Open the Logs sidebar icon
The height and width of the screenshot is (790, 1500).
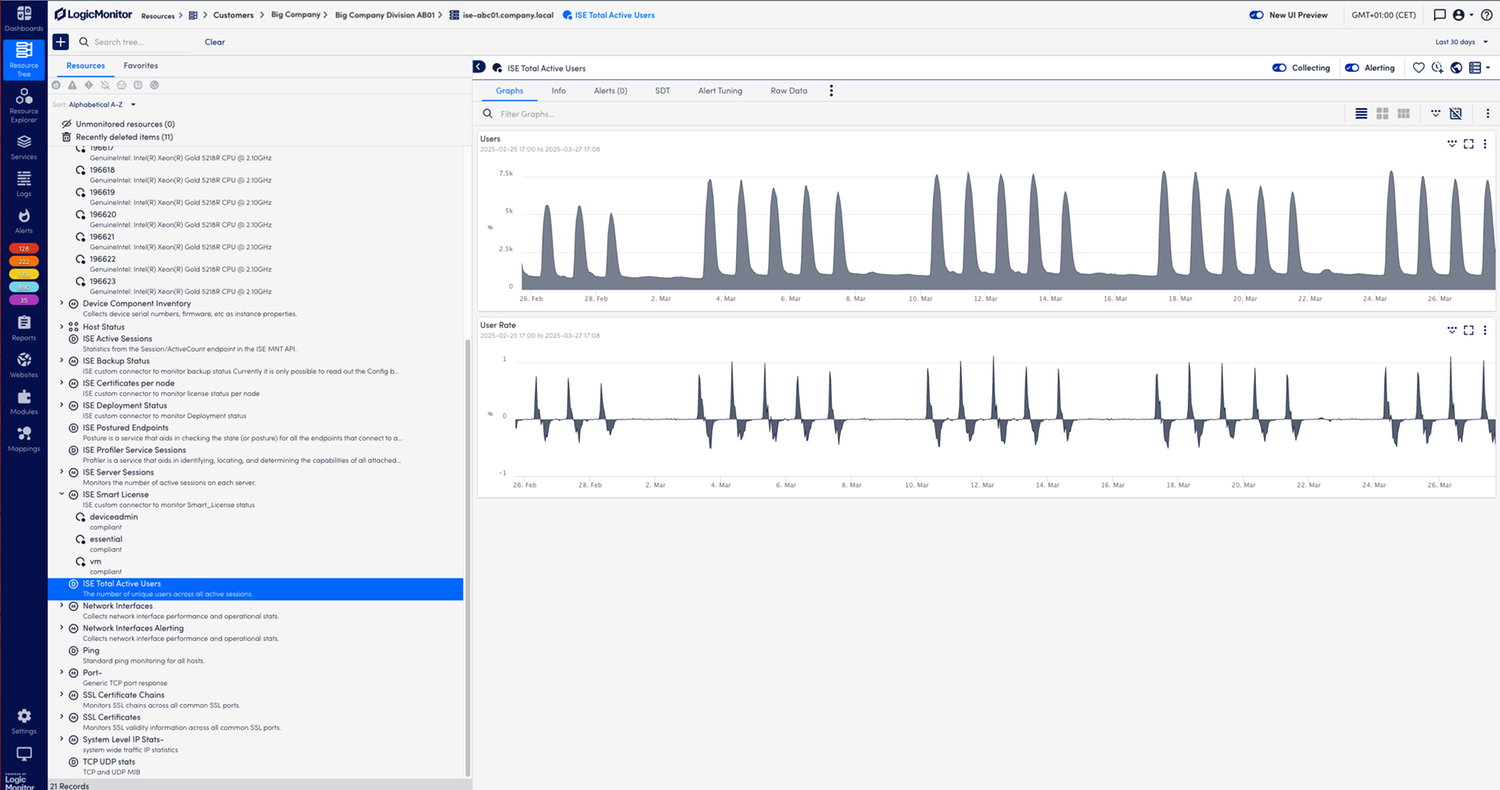(x=24, y=183)
